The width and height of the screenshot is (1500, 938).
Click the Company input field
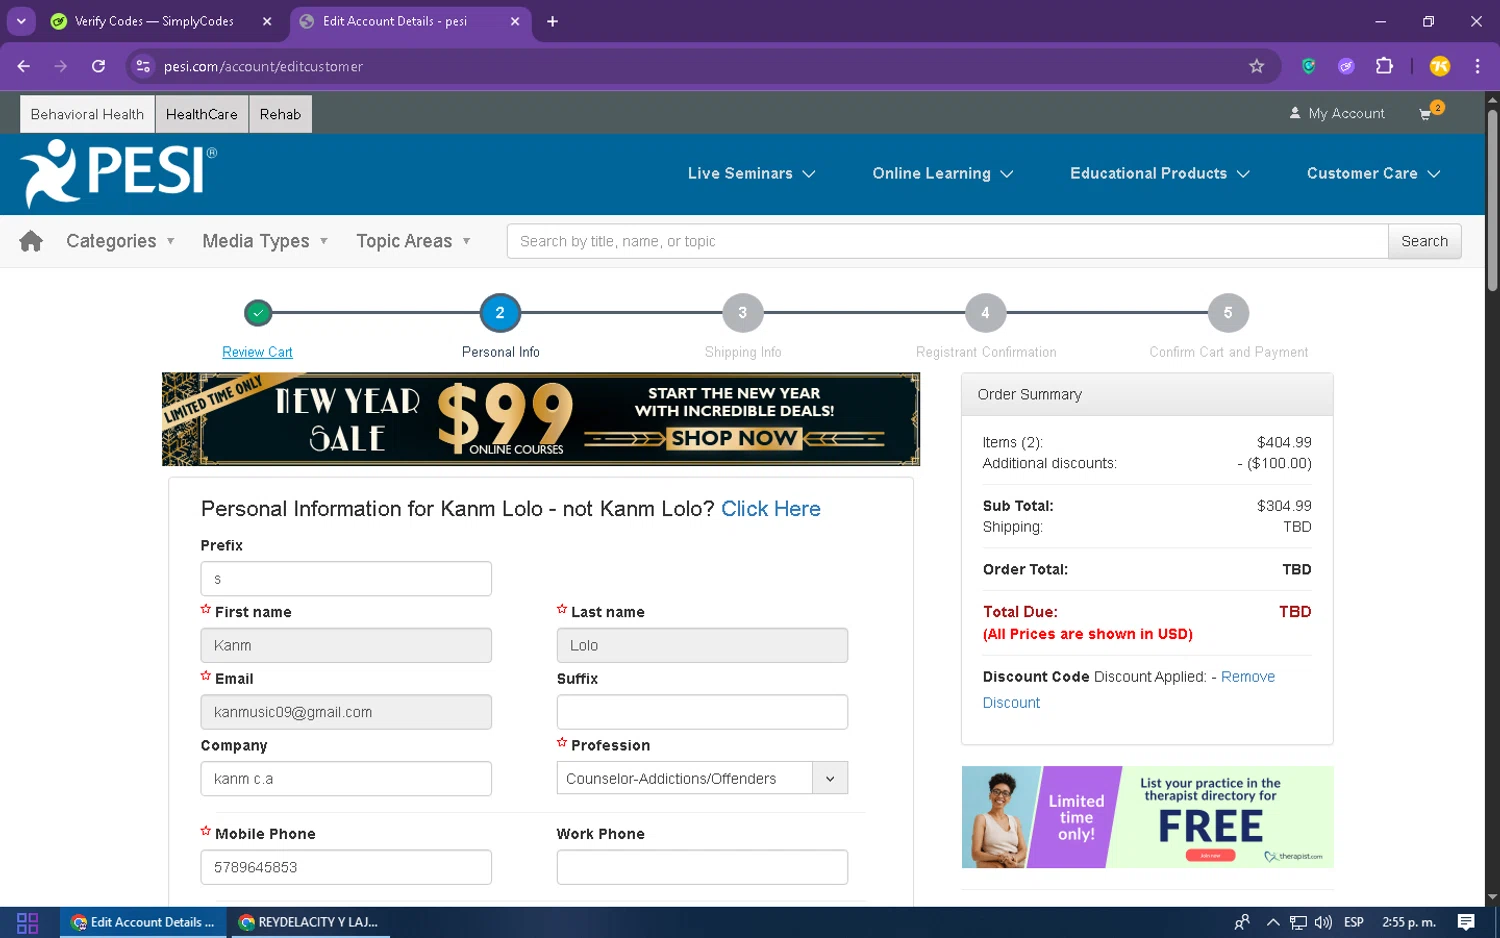coord(346,779)
